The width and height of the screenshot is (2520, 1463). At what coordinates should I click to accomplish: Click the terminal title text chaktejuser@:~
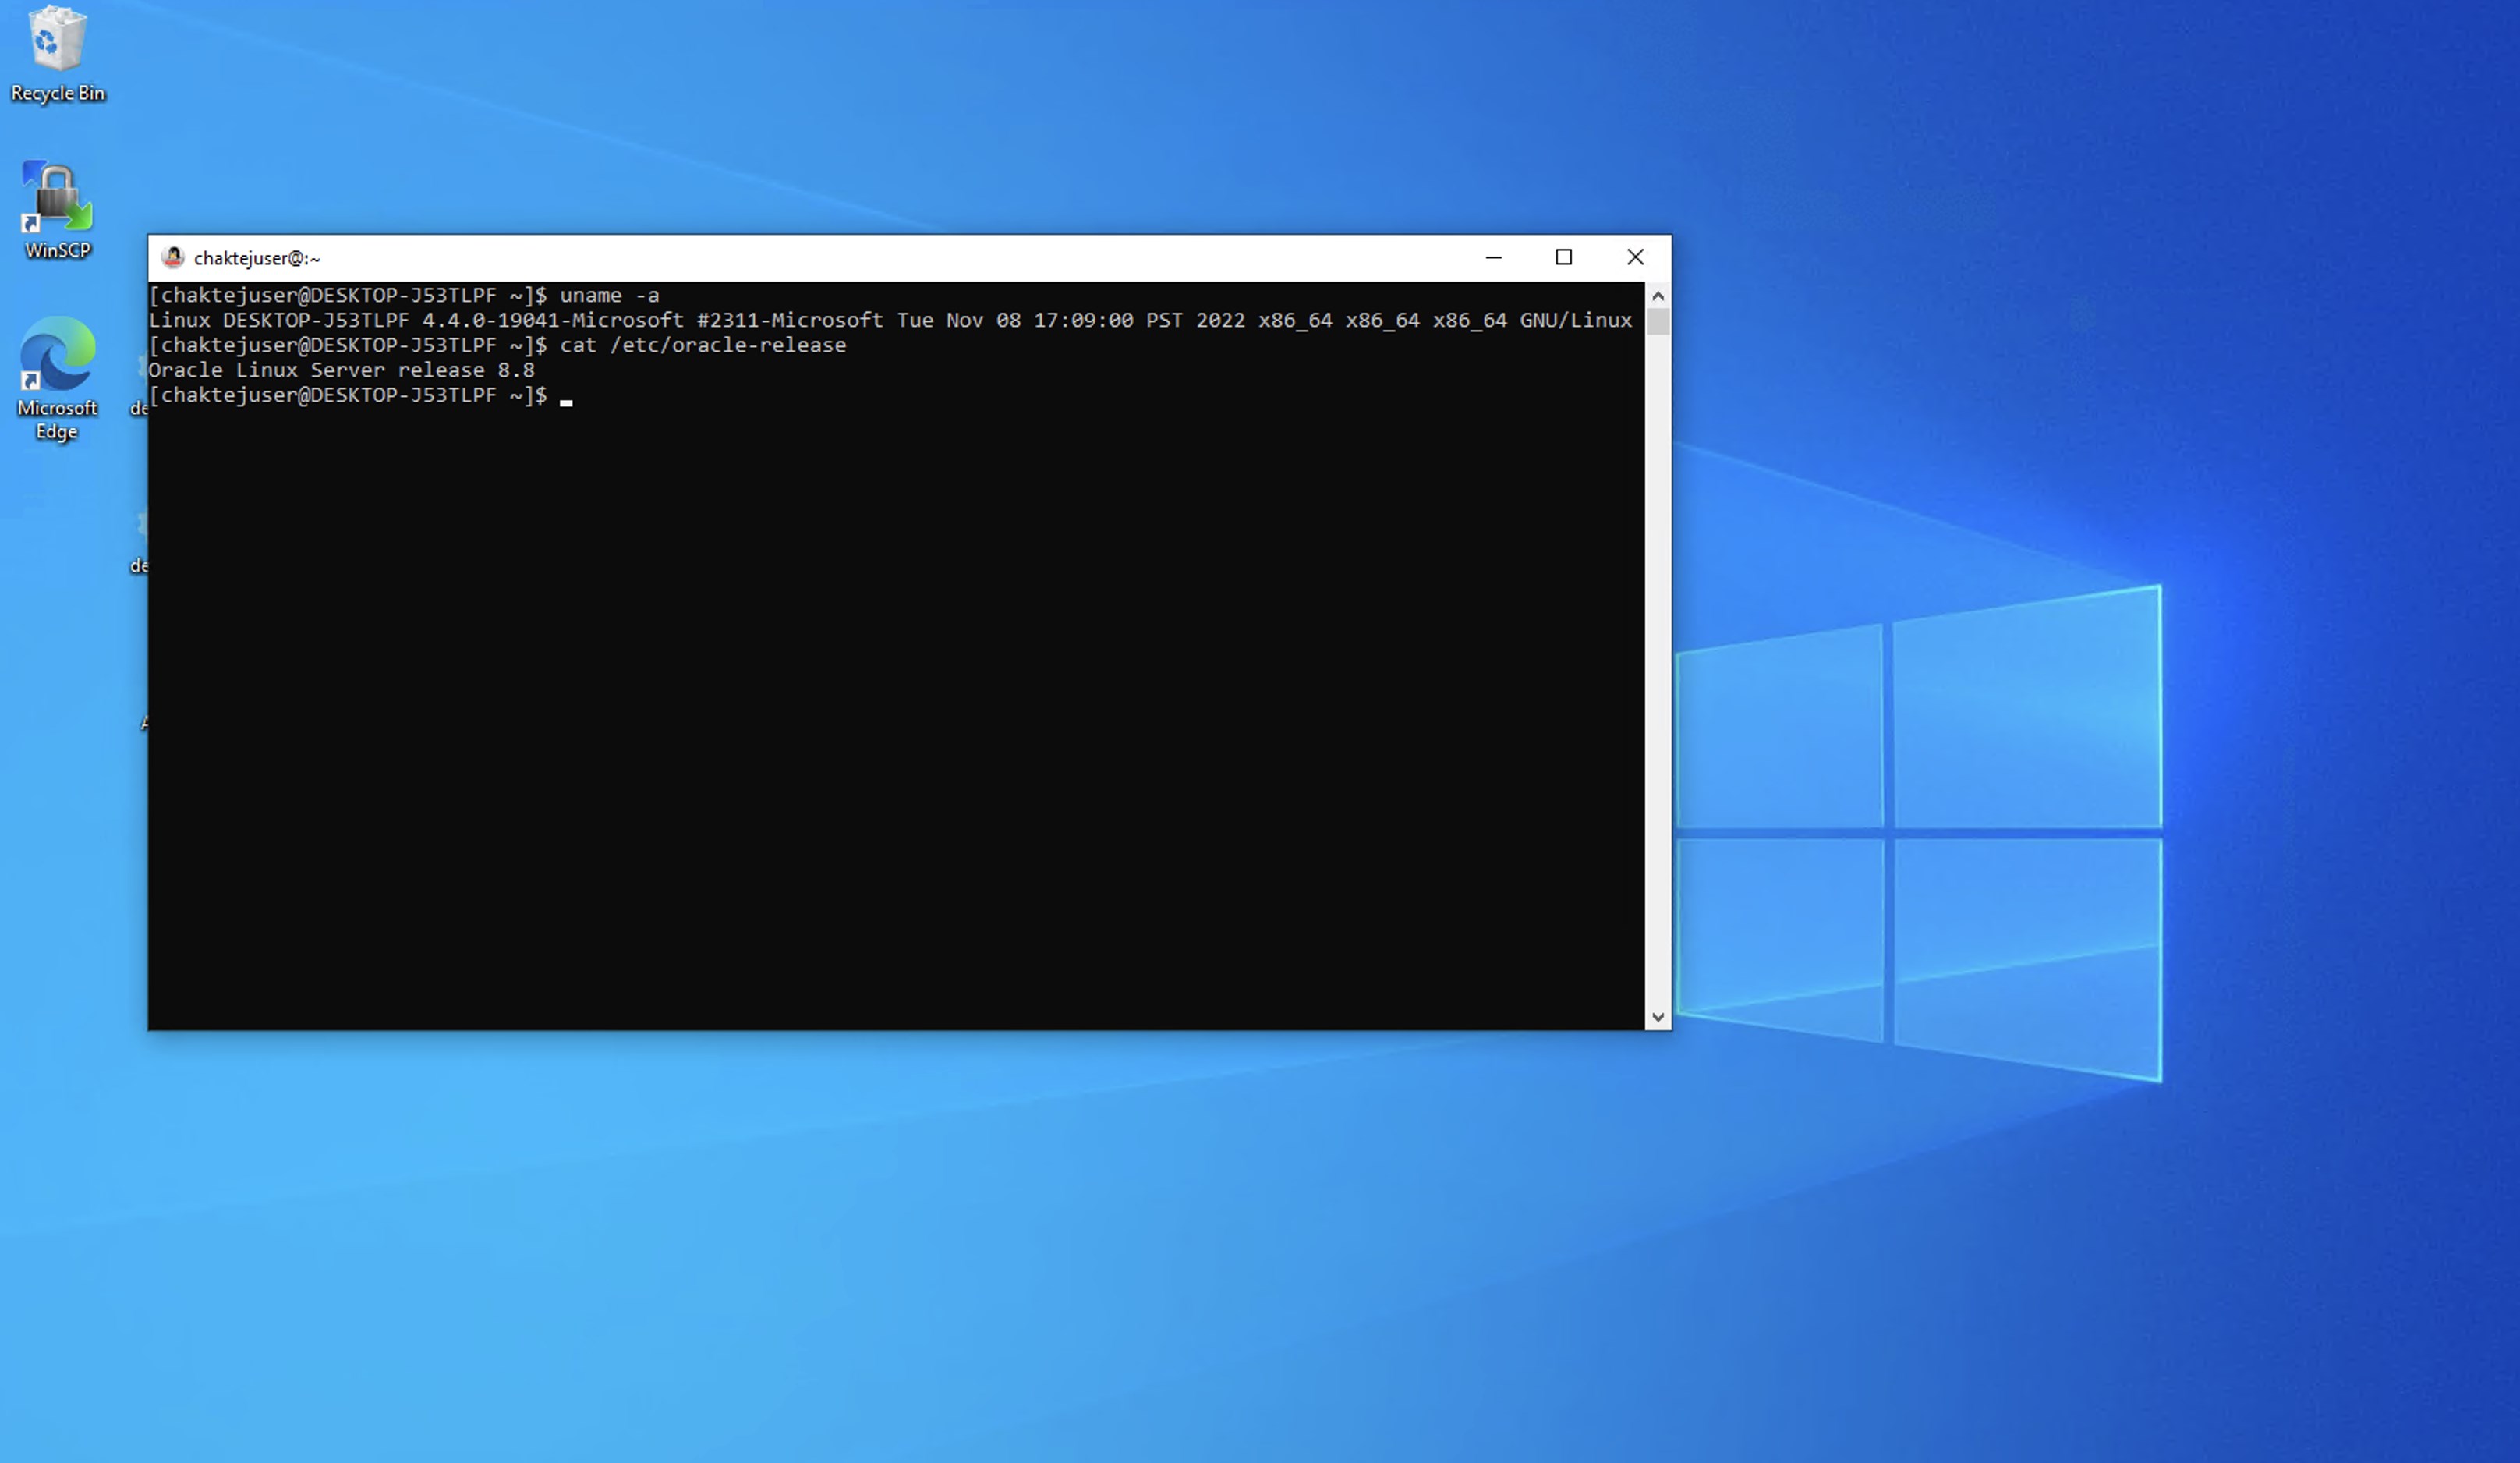(257, 259)
